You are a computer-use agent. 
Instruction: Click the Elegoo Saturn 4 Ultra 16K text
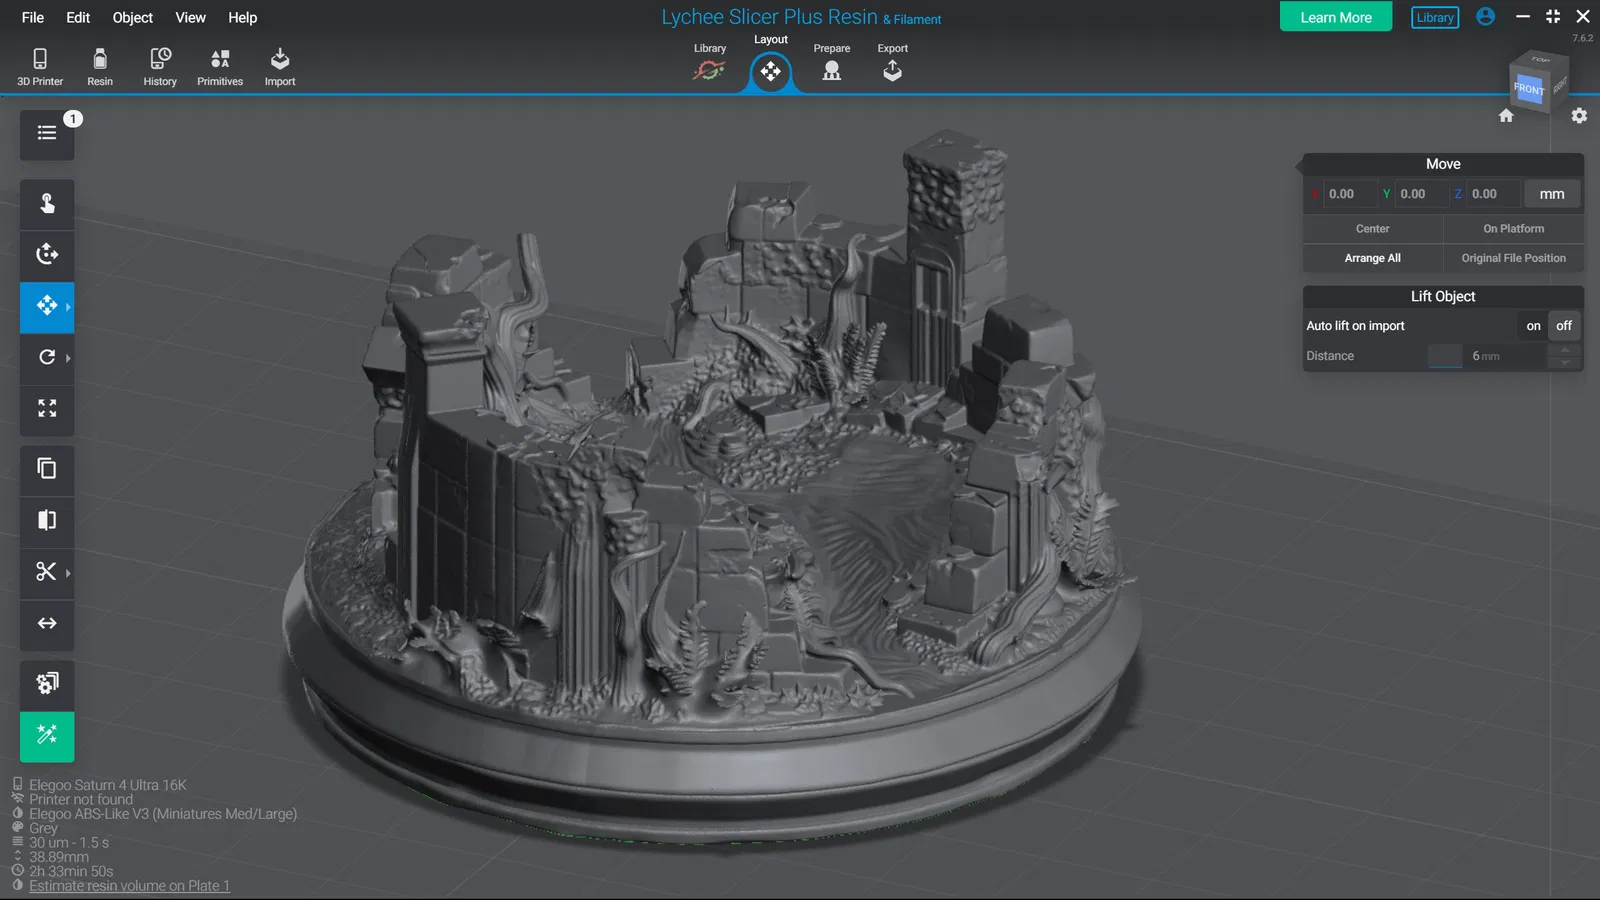pyautogui.click(x=108, y=785)
